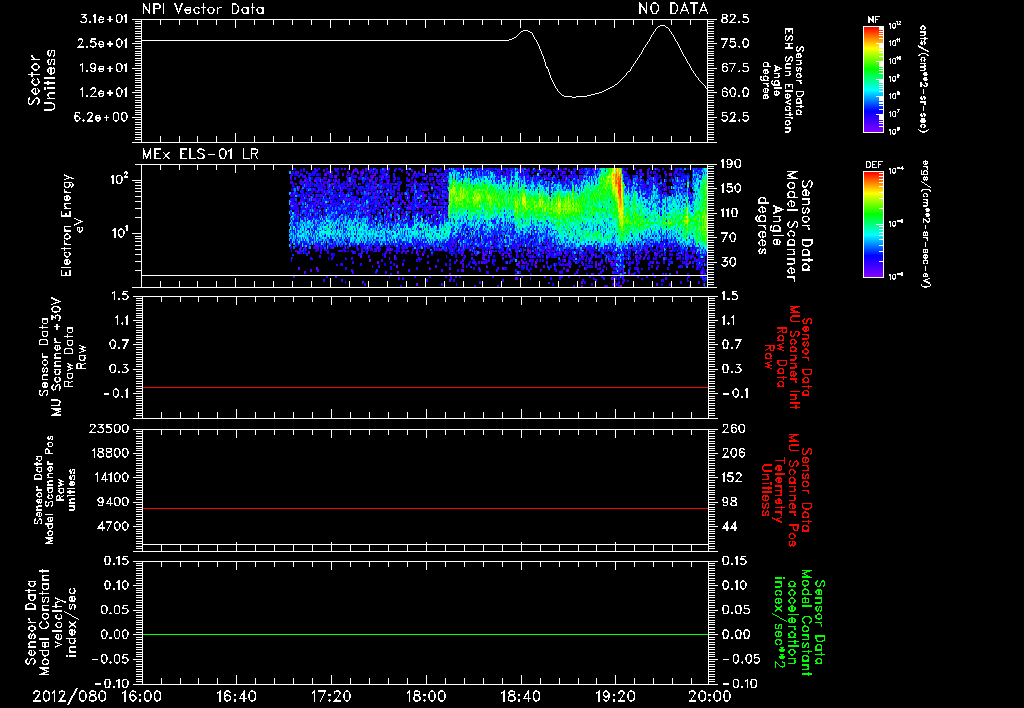
Task: Click the 3.1e+01 sector tick label
Action: pyautogui.click(x=104, y=19)
